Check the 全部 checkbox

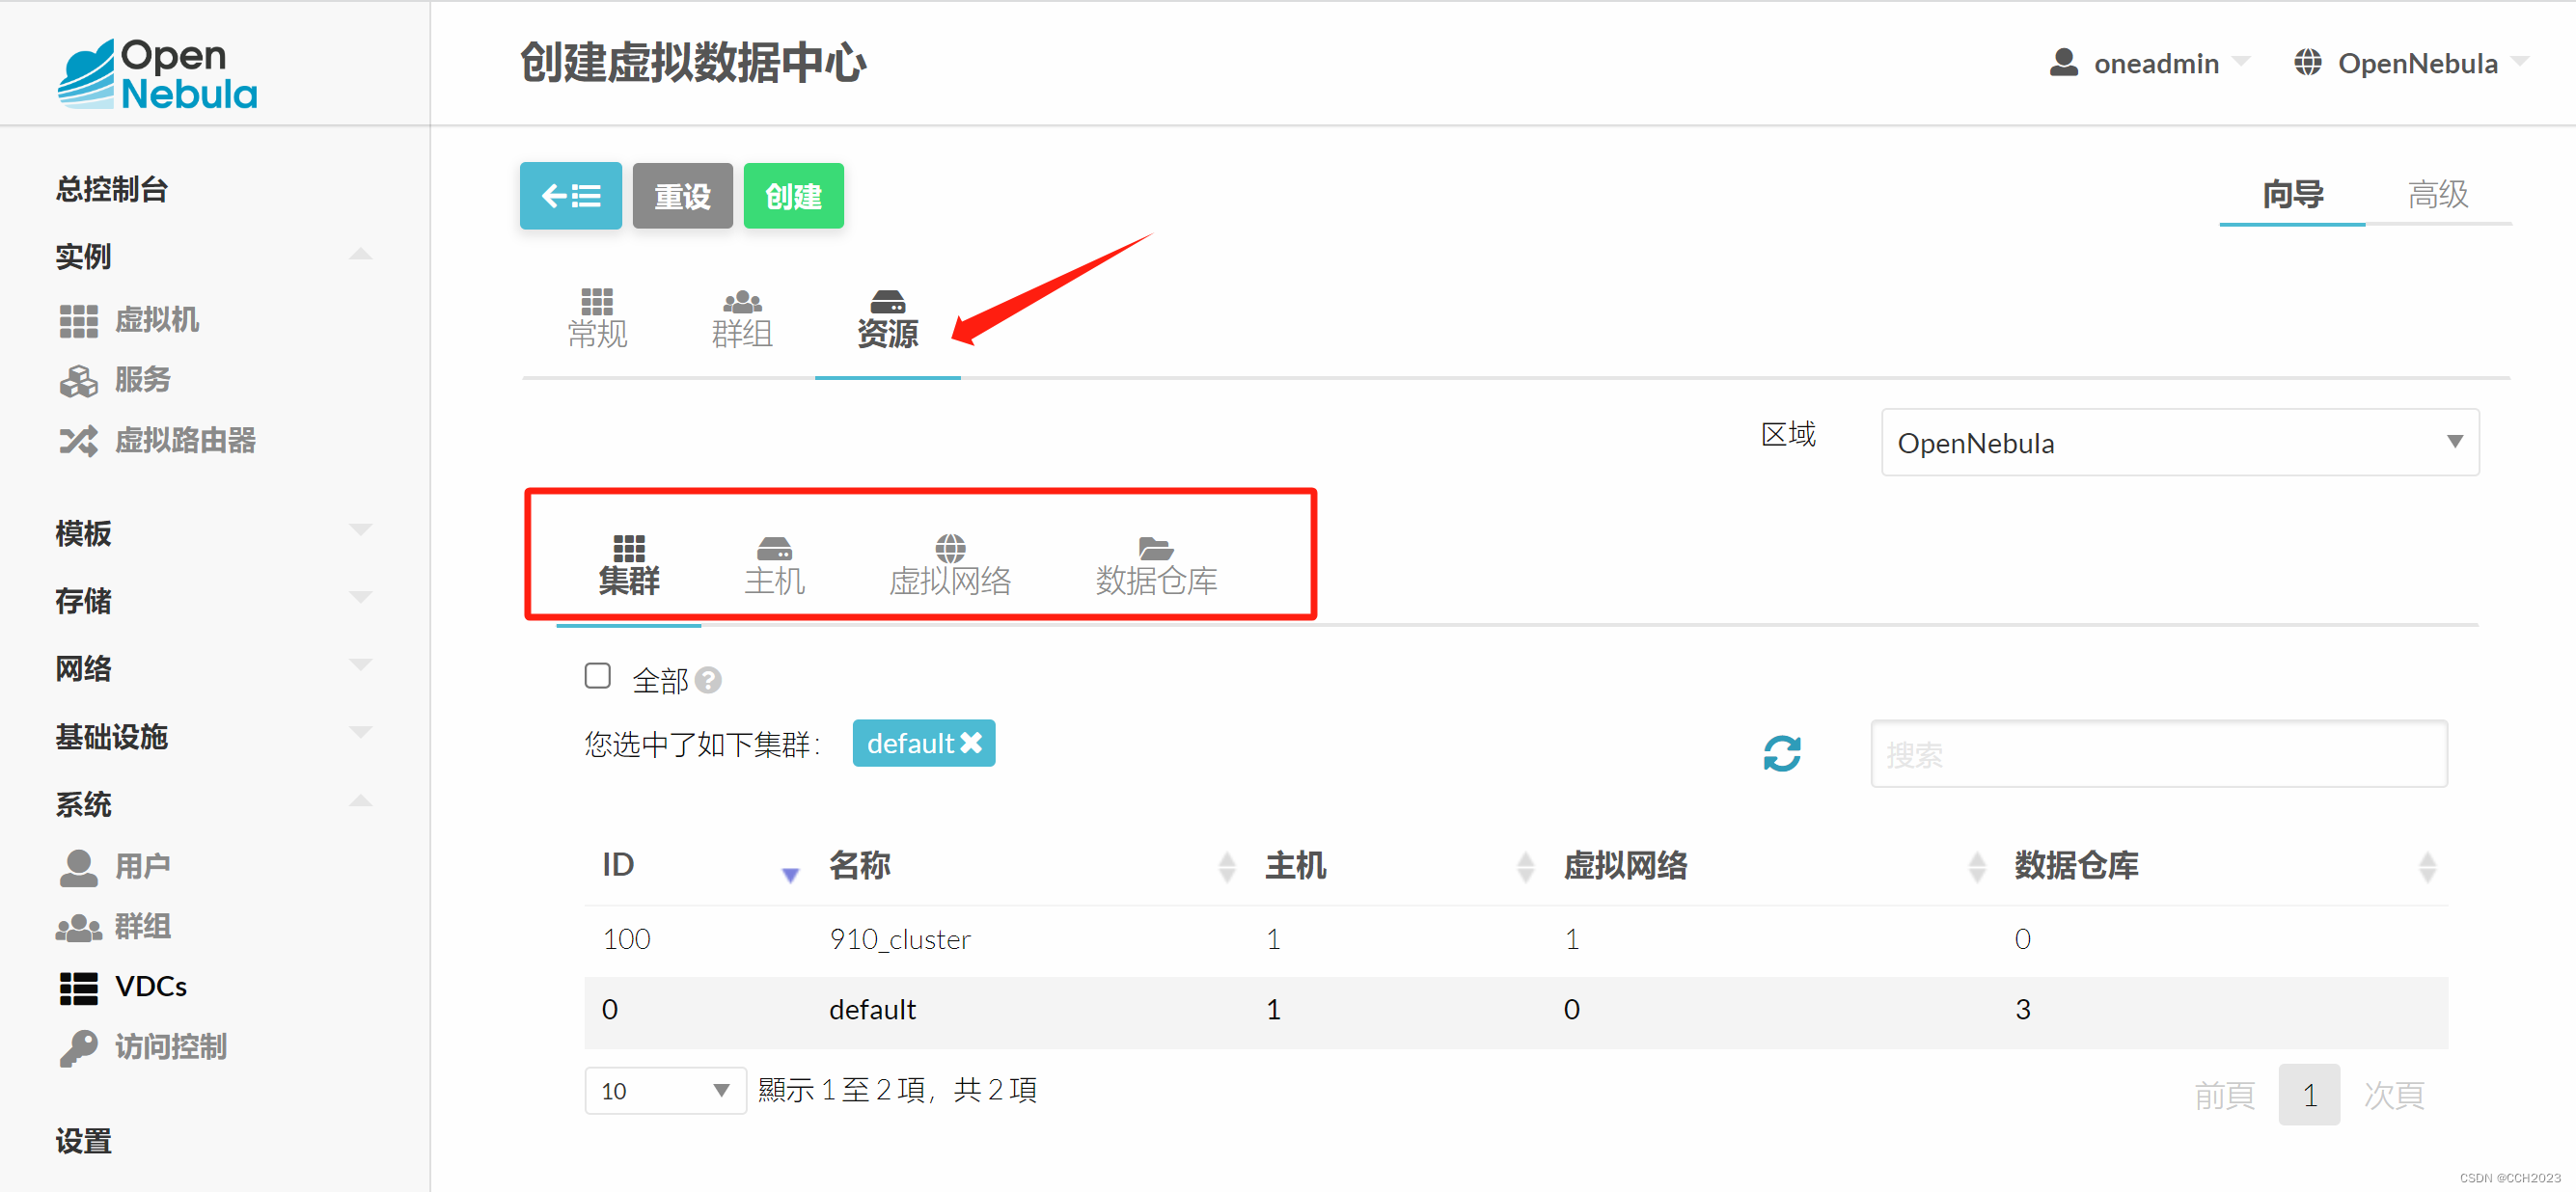[597, 677]
